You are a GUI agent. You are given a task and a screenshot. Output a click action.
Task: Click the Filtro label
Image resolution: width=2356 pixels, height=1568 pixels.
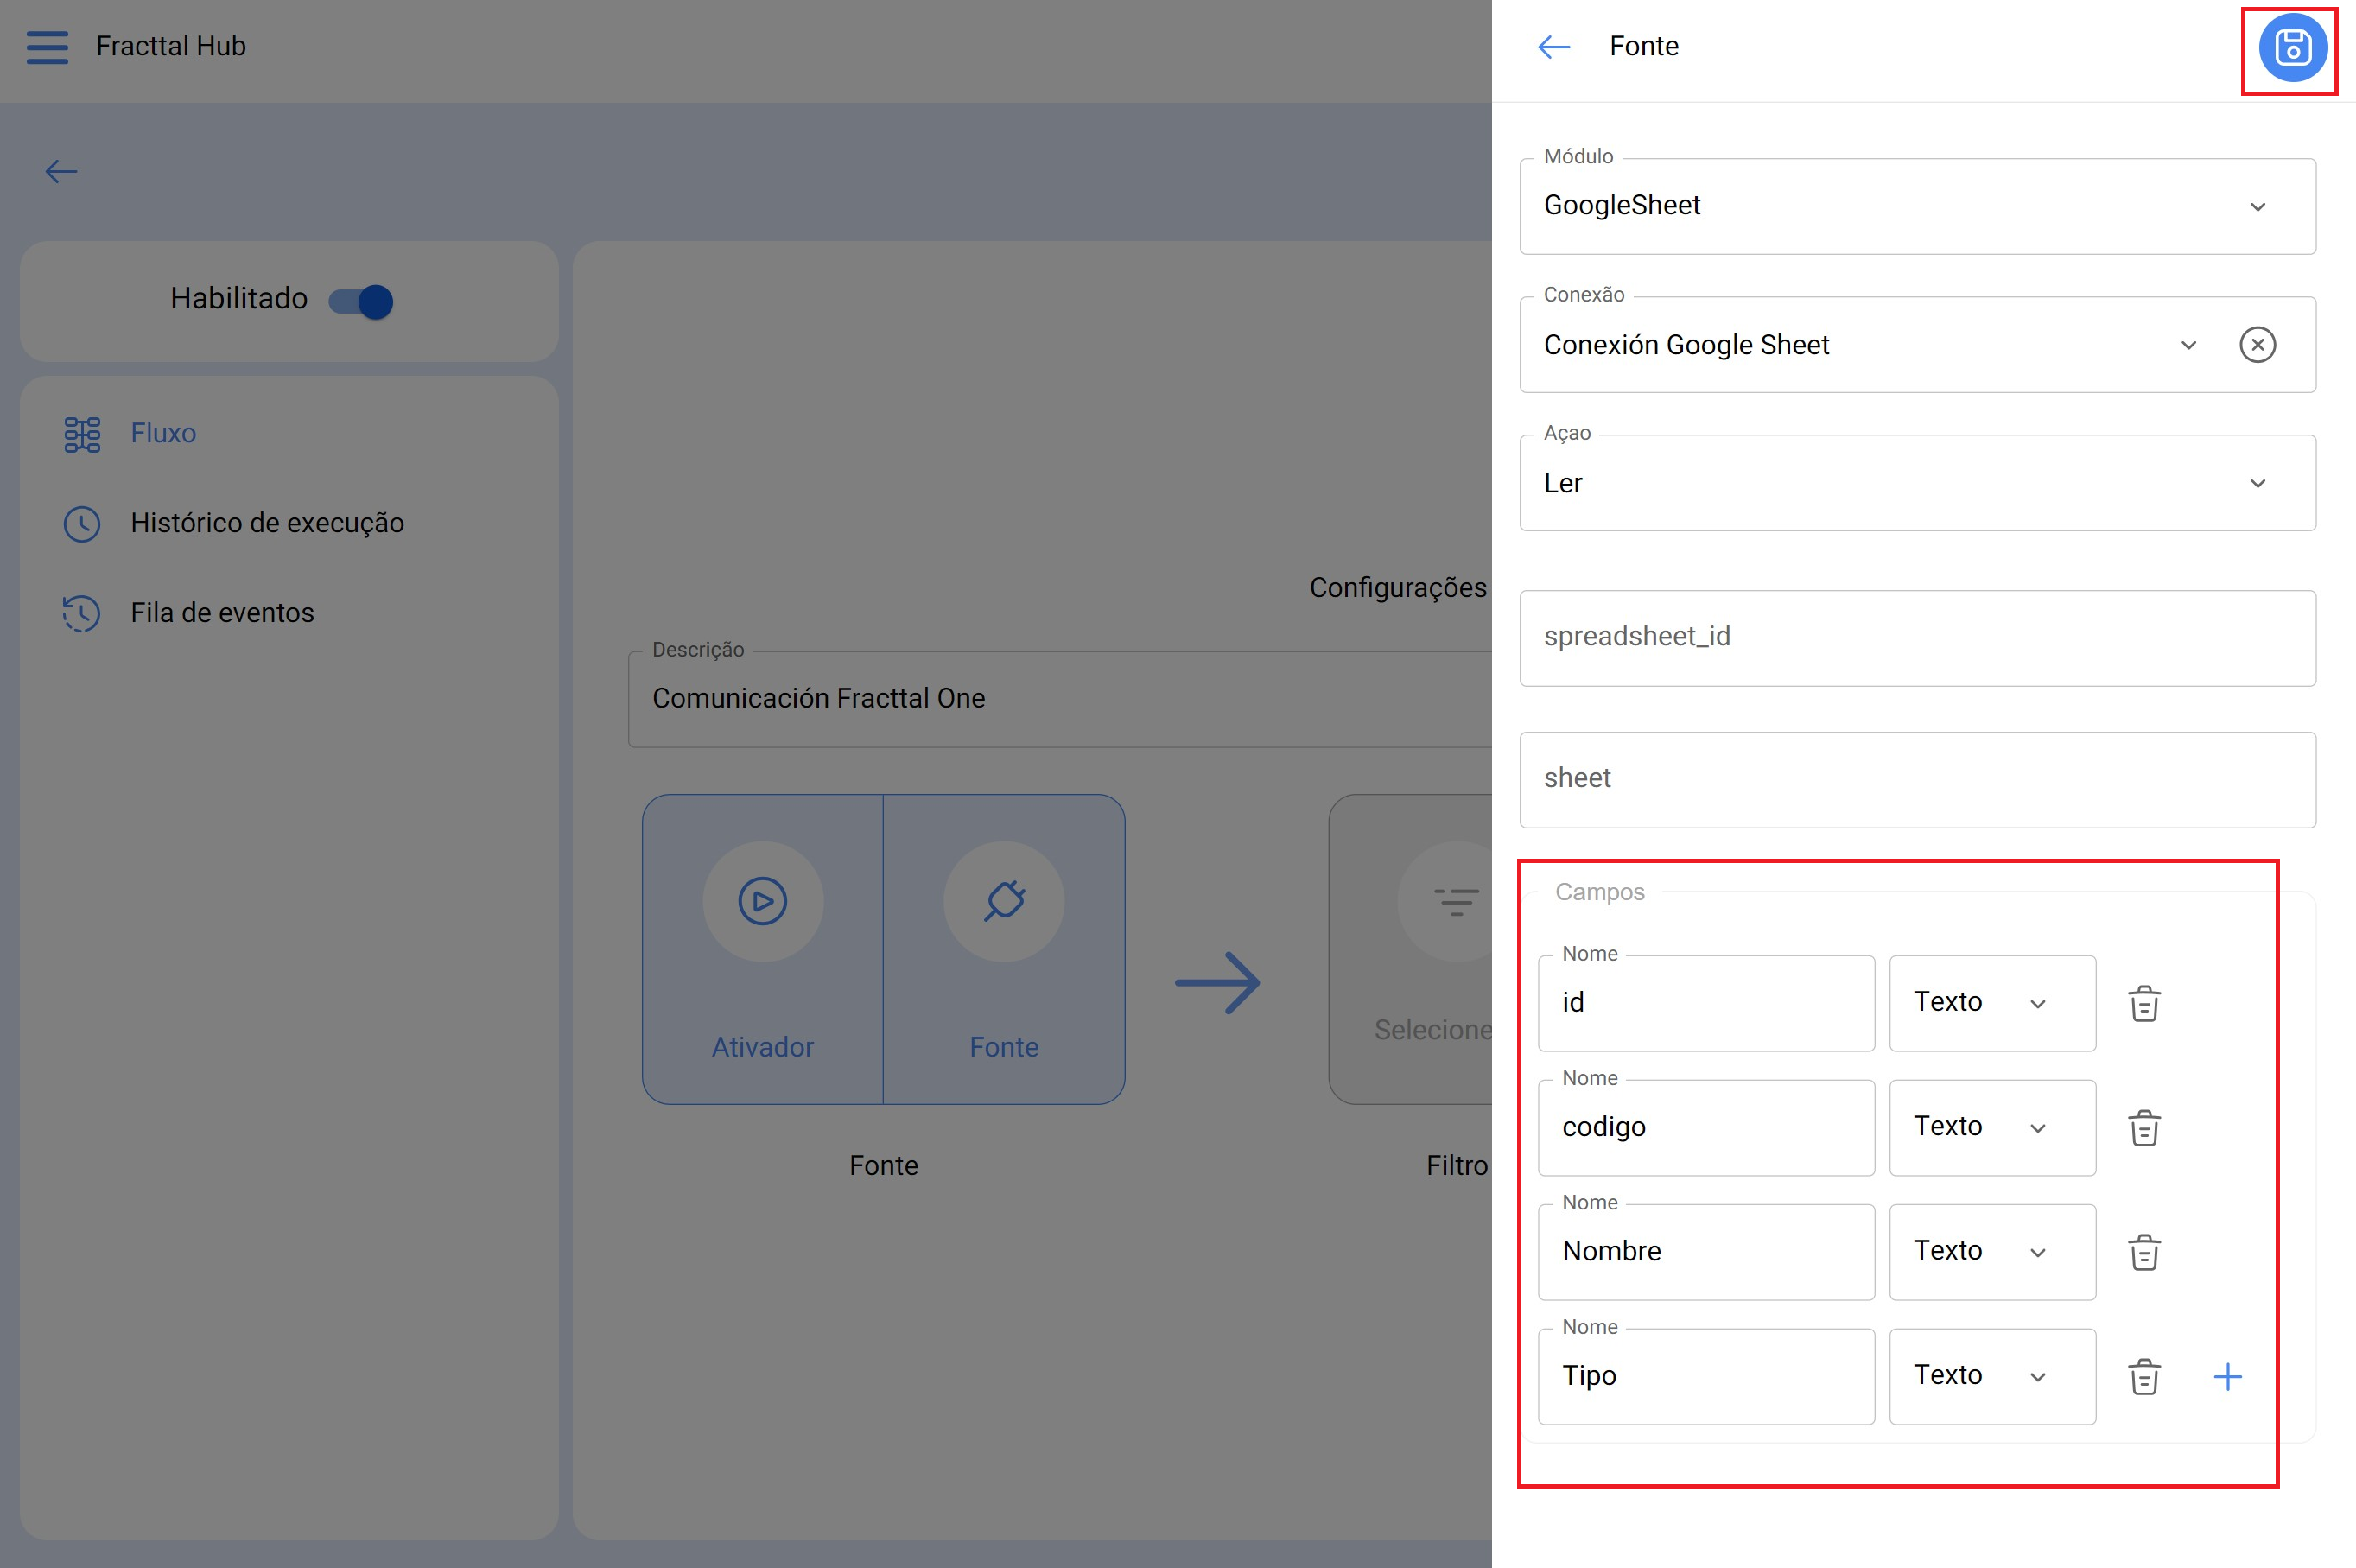pyautogui.click(x=1457, y=1165)
